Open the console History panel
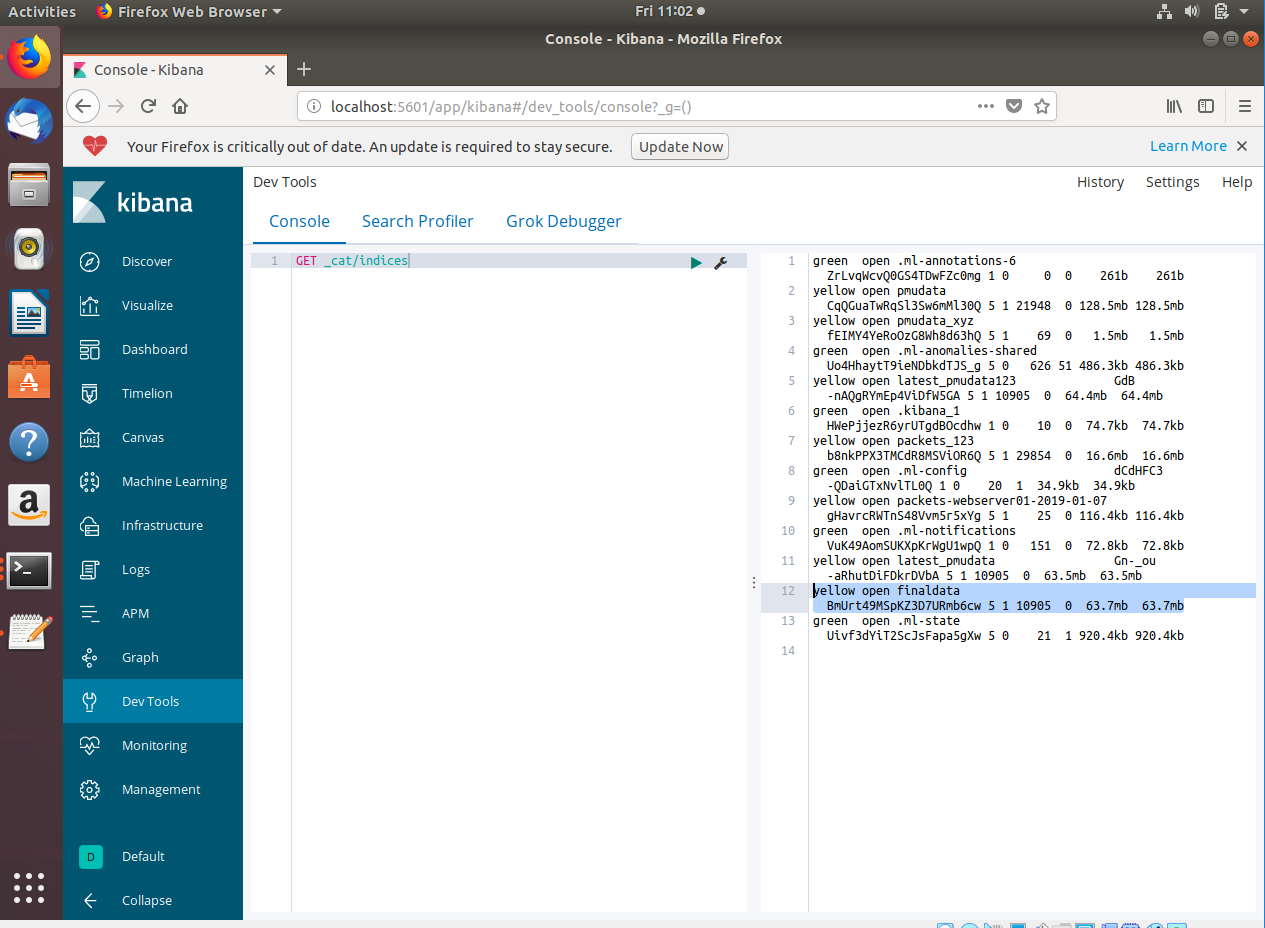The image size is (1265, 928). pyautogui.click(x=1100, y=182)
